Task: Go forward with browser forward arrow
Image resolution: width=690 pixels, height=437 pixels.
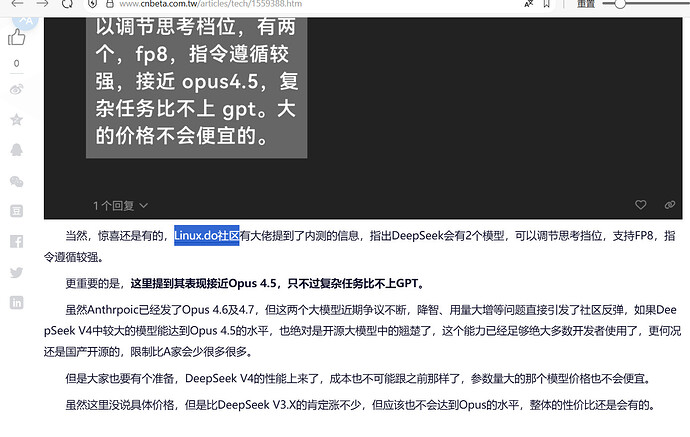Action: point(42,4)
